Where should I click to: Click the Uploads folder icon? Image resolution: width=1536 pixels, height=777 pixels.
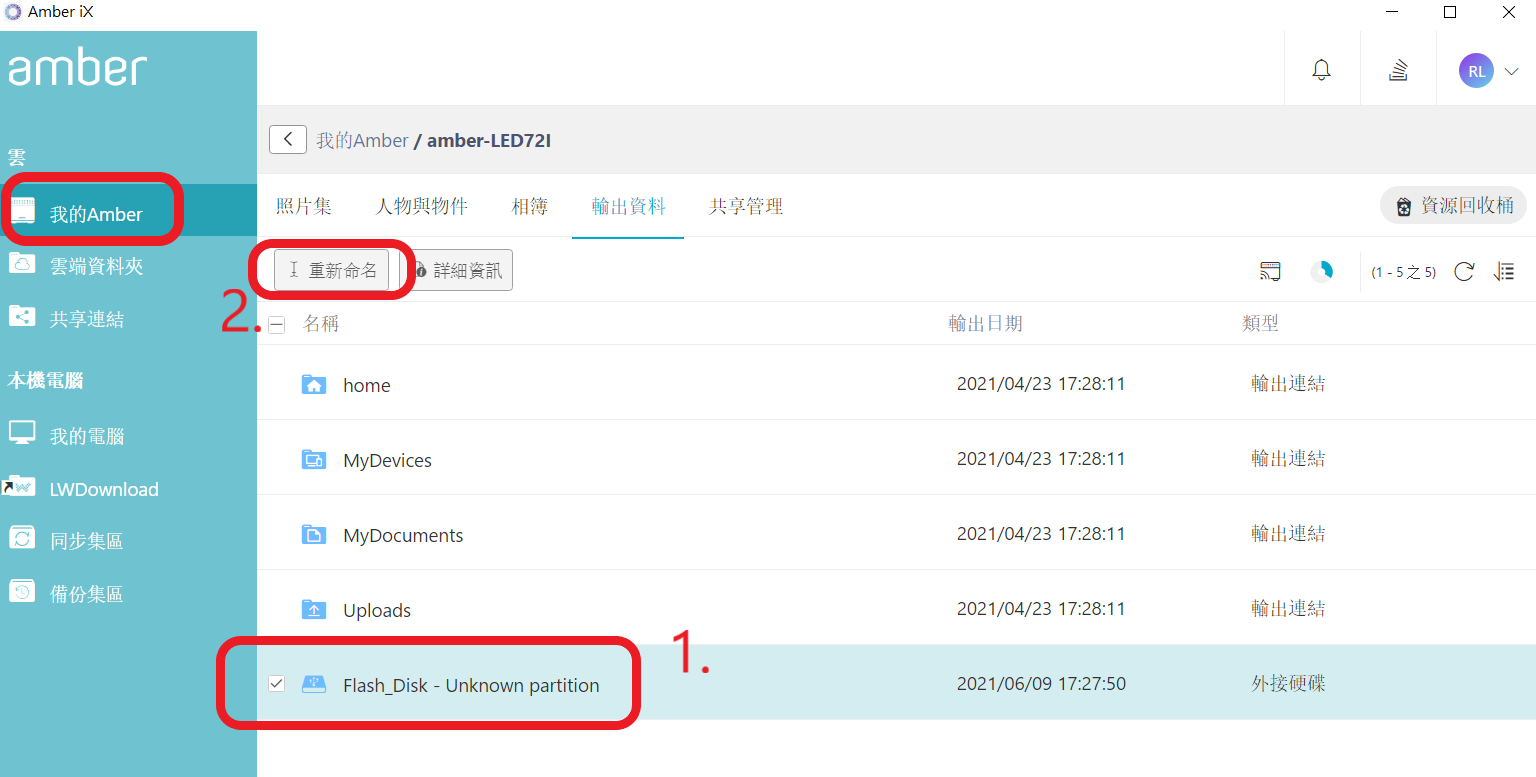[x=314, y=609]
